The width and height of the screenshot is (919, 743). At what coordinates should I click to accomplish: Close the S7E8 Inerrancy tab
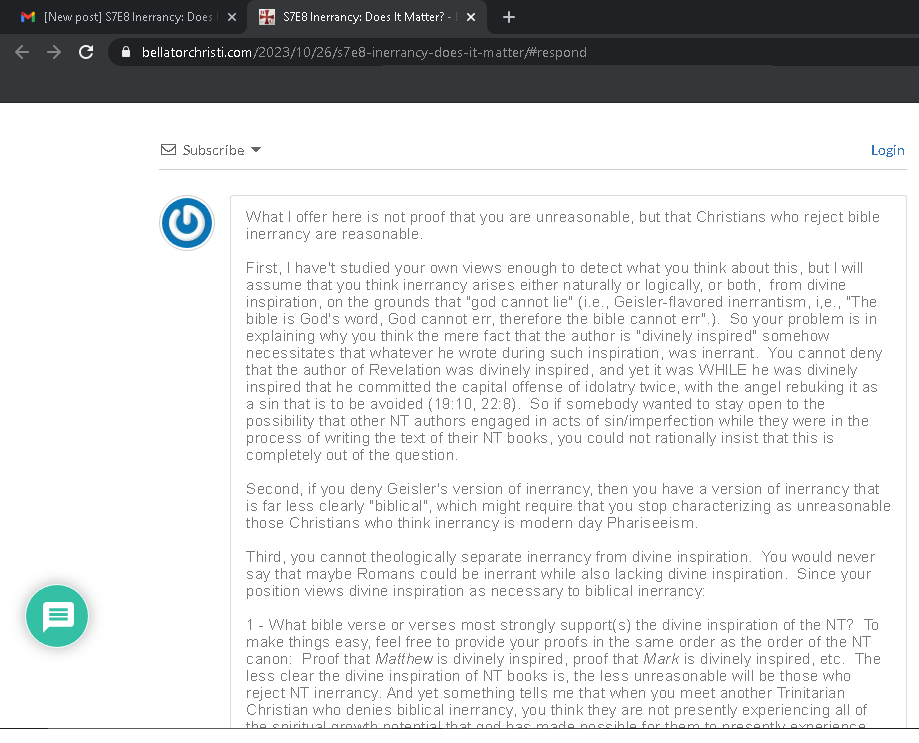point(471,18)
